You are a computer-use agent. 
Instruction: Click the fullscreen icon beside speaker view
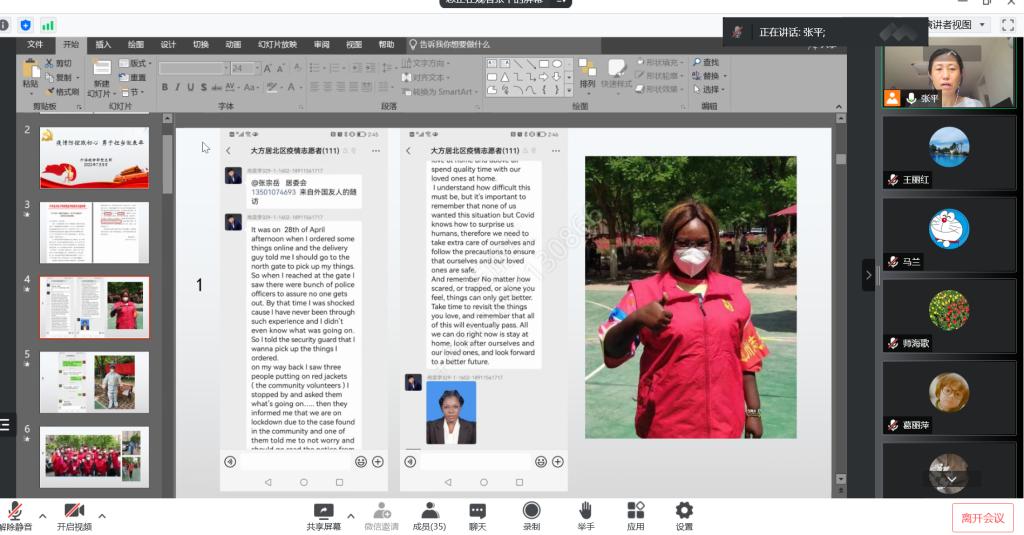[x=1009, y=24]
